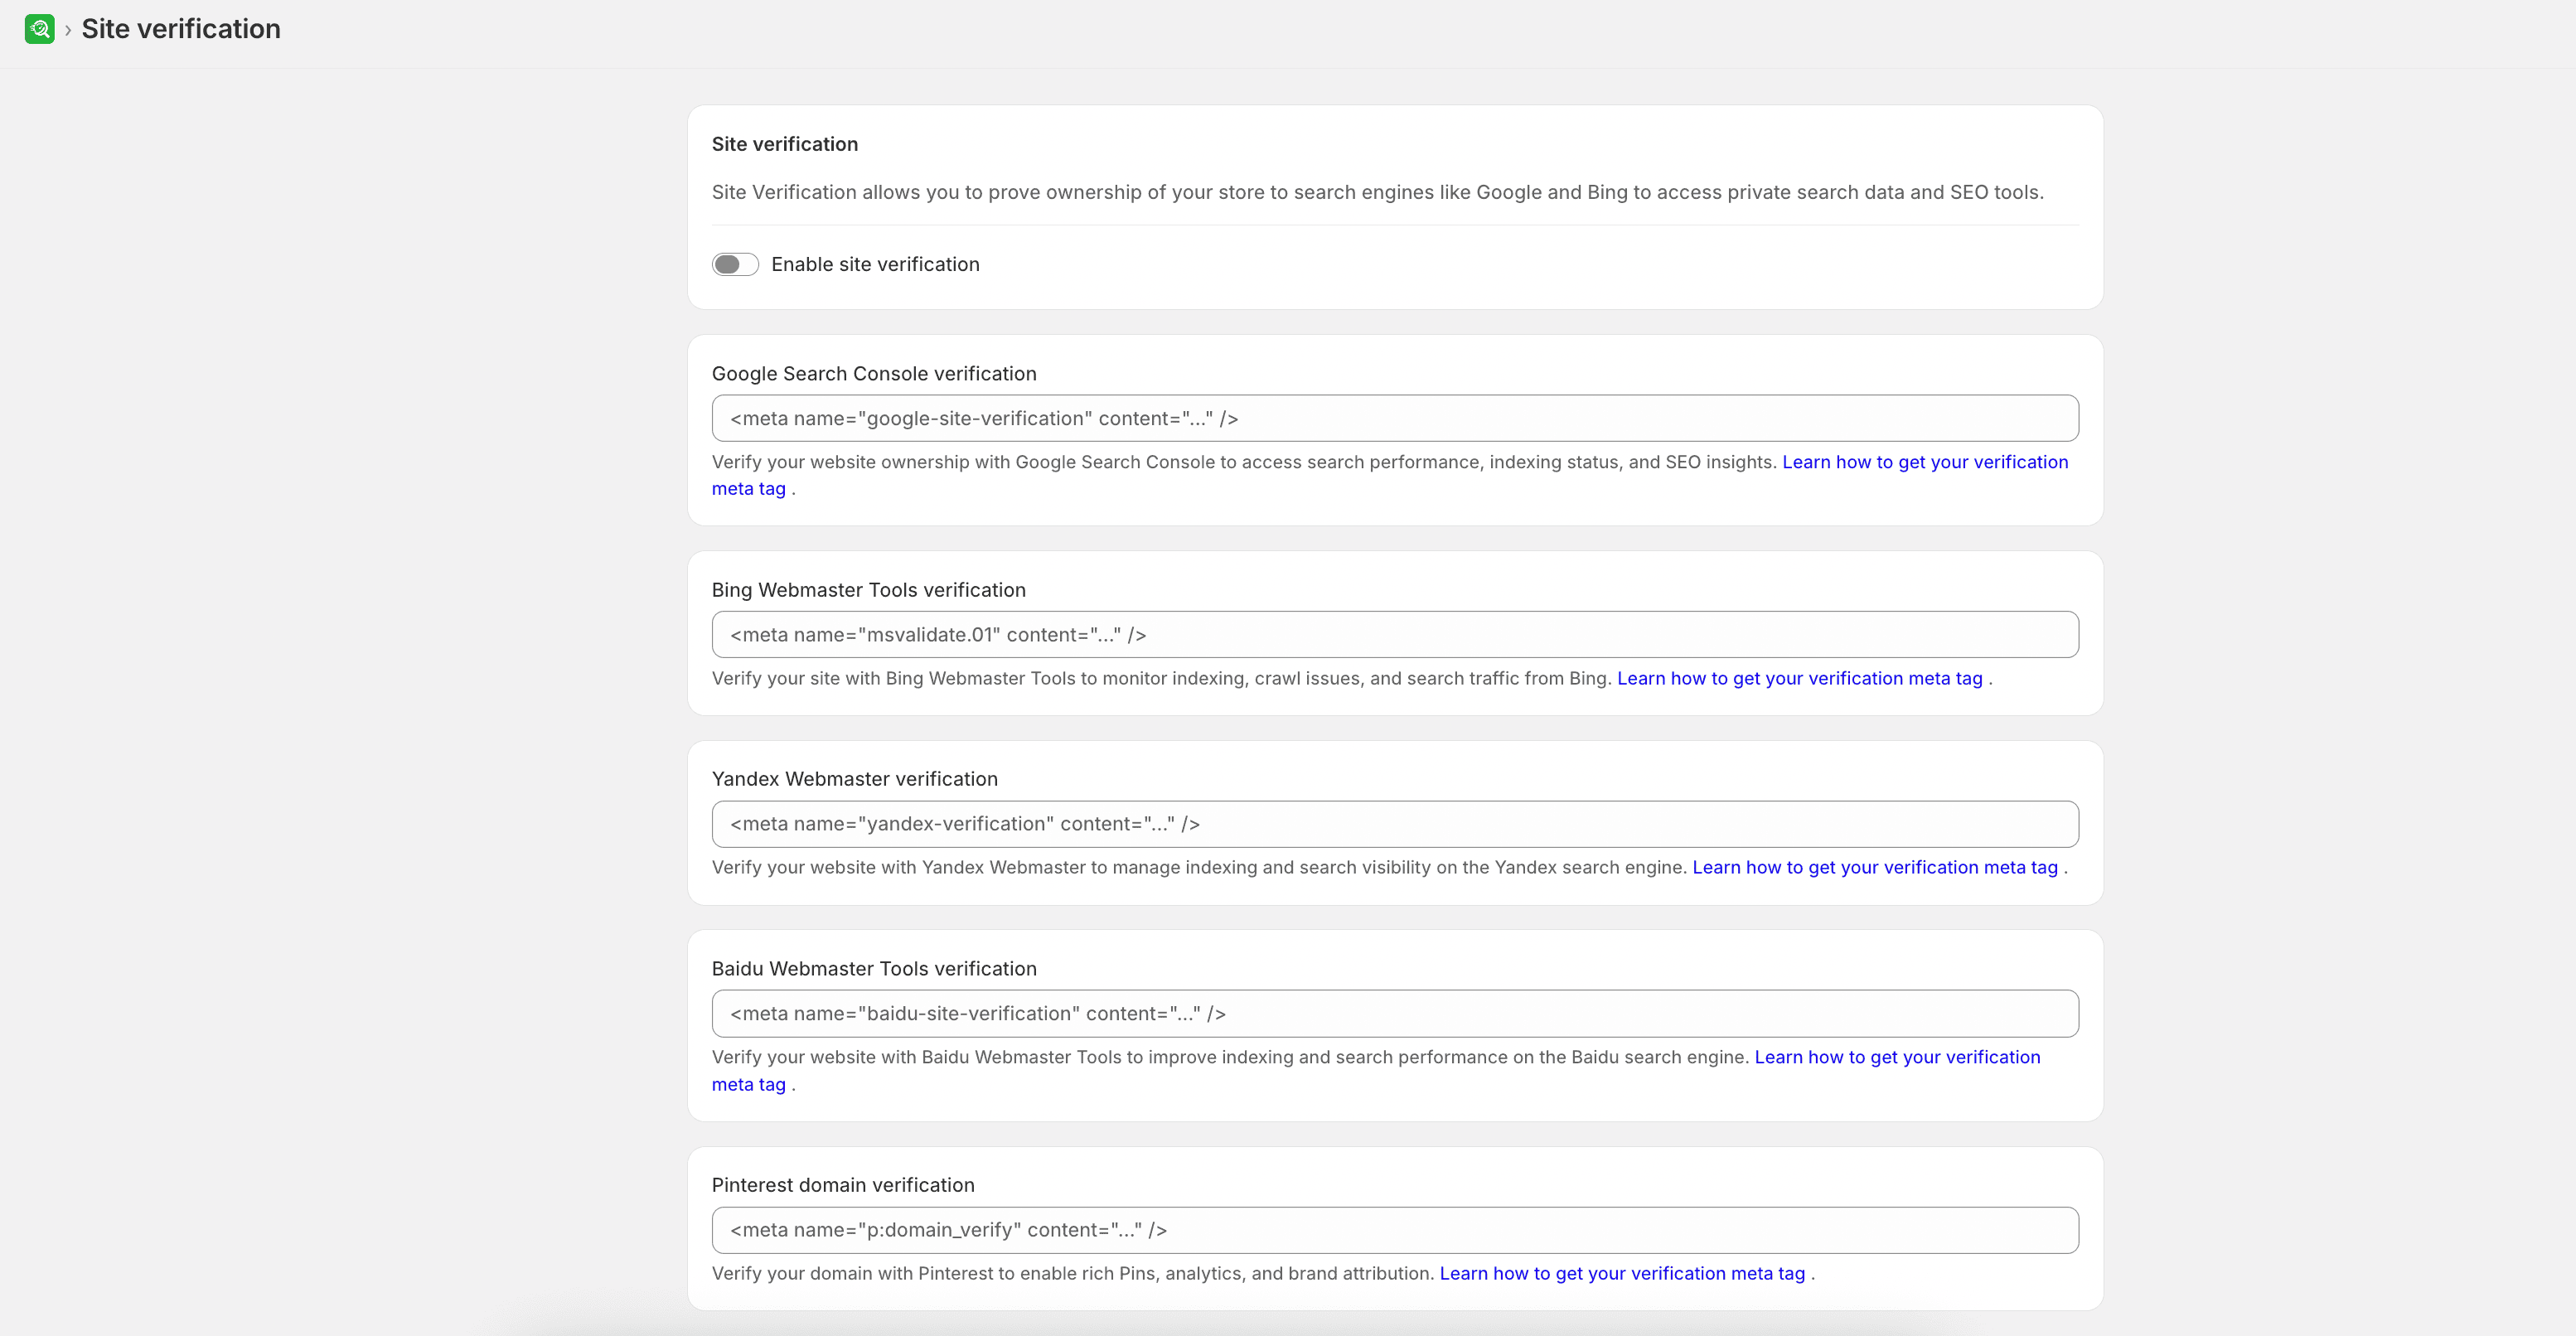
Task: Open Pinterest verification meta tag help link
Action: pyautogui.click(x=1622, y=1273)
